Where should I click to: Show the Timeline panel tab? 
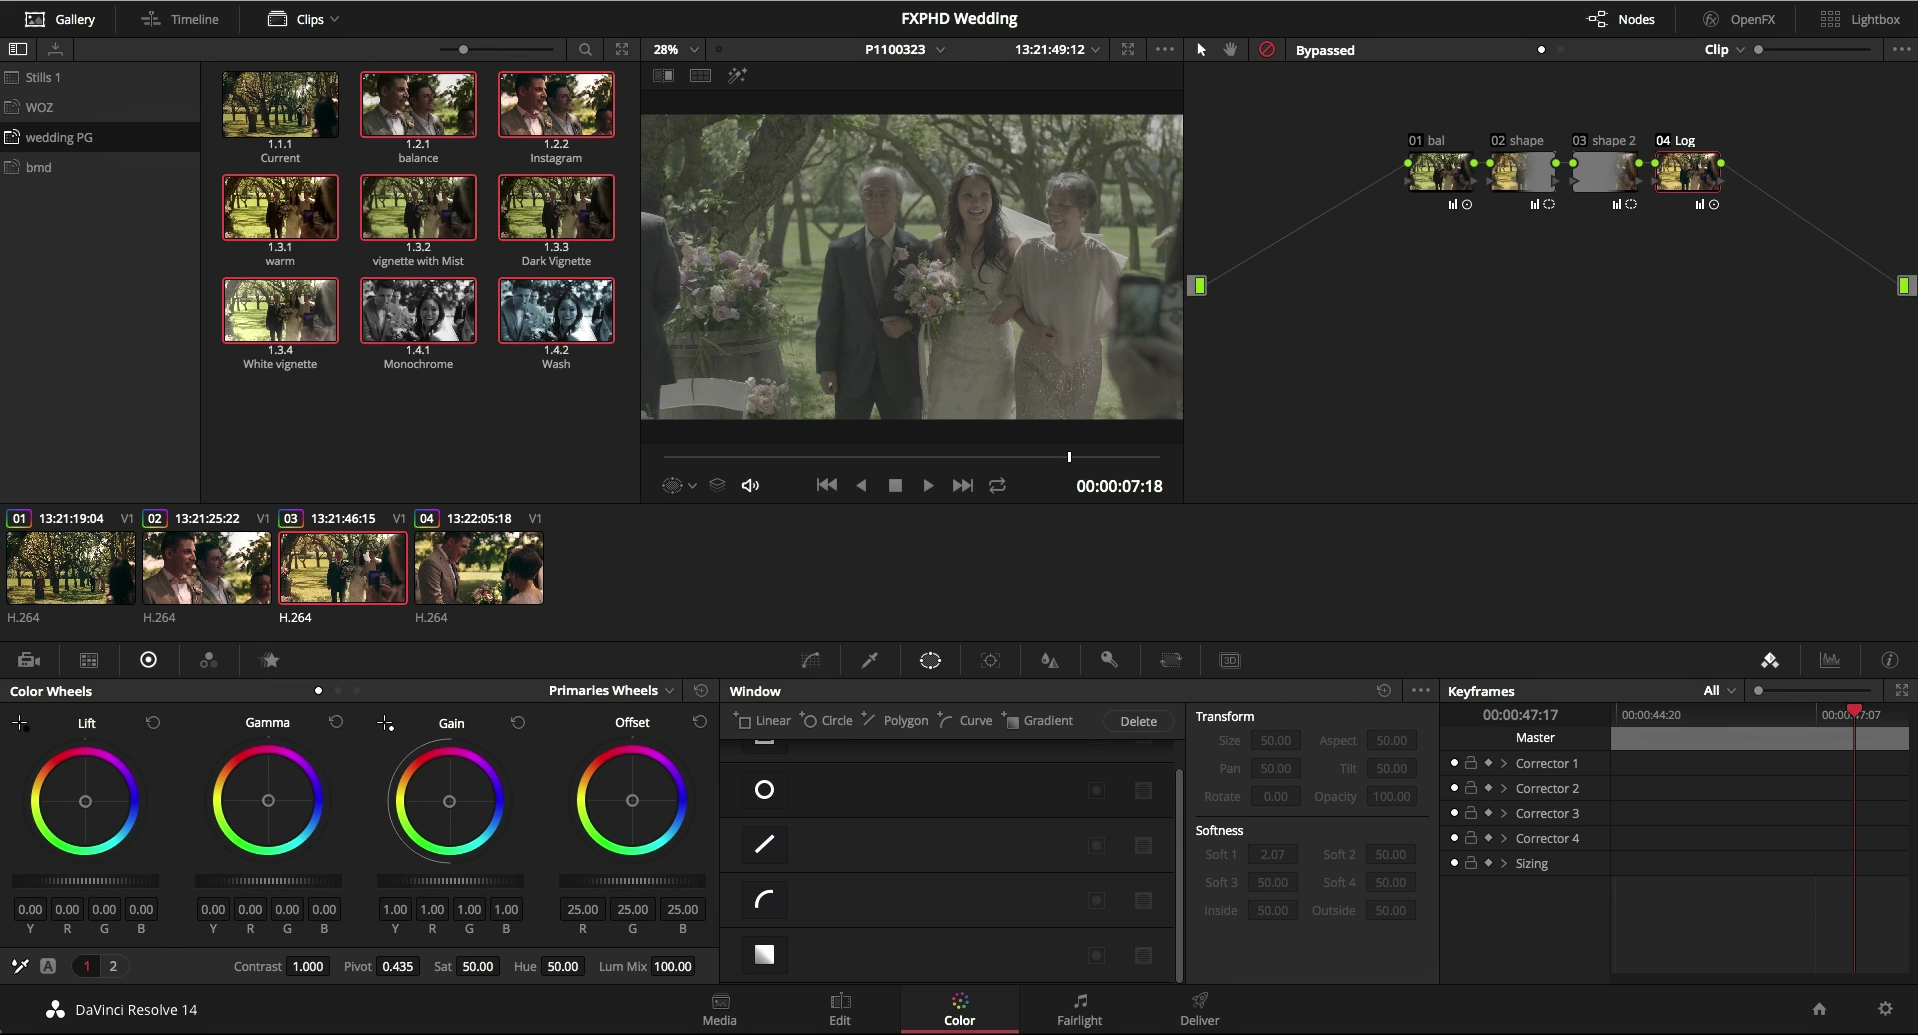[x=180, y=19]
